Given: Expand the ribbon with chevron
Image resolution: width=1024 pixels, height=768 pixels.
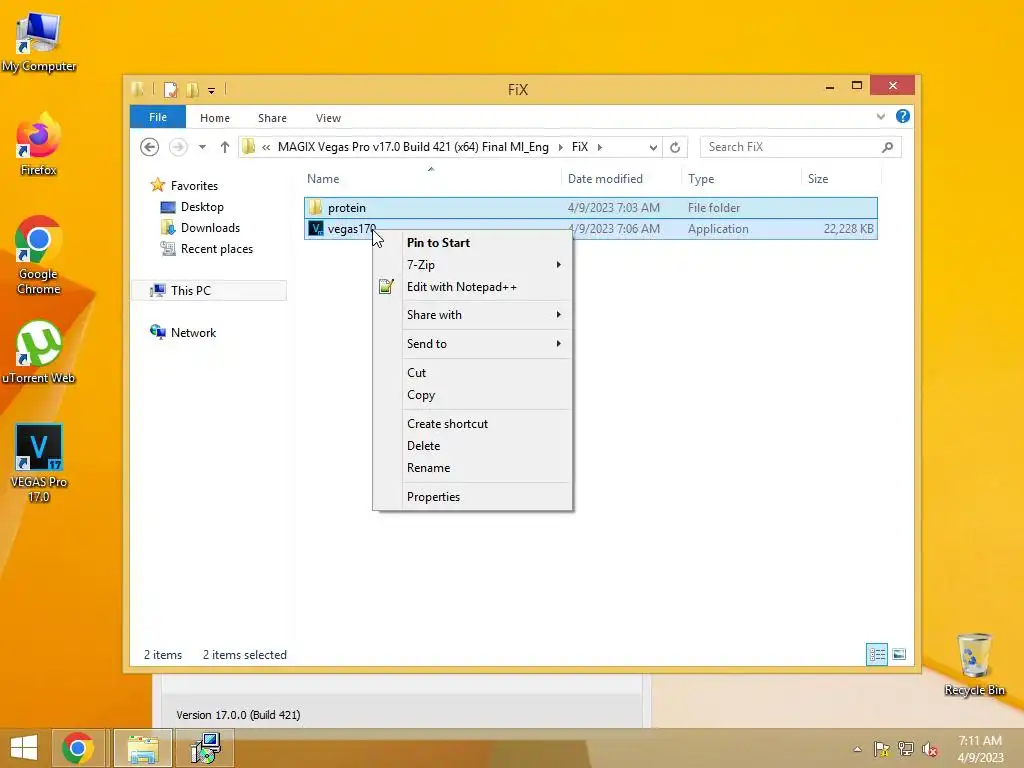Looking at the screenshot, I should 881,116.
